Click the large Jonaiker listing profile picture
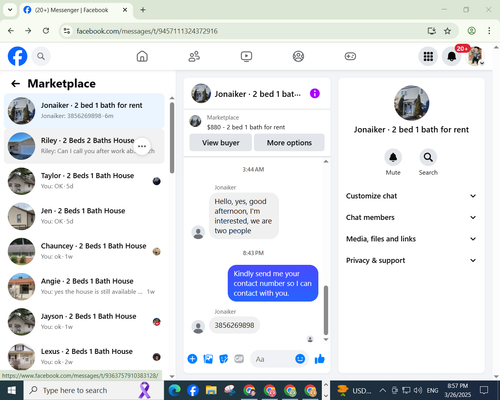 (x=411, y=103)
